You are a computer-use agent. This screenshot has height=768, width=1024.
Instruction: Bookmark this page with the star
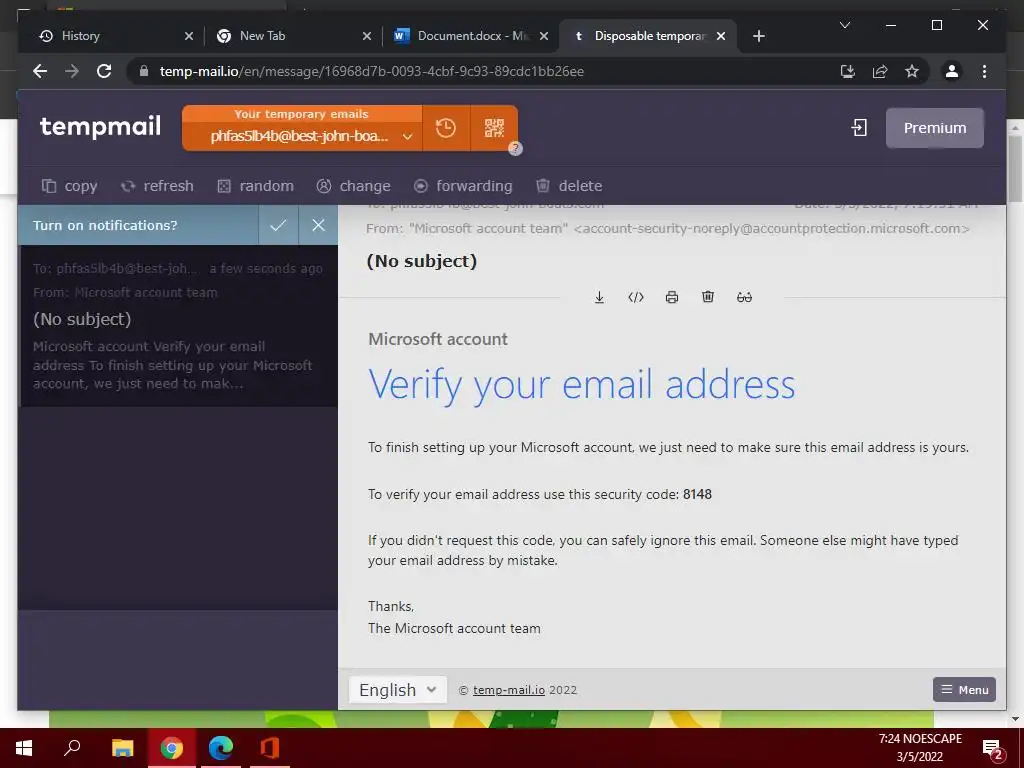pyautogui.click(x=912, y=71)
